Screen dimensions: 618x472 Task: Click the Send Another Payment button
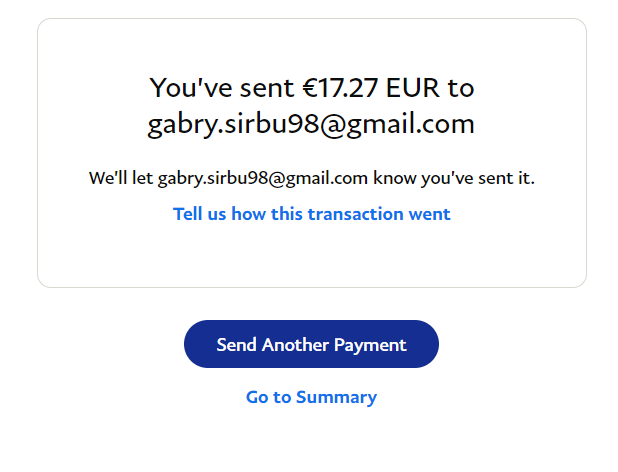[x=311, y=344]
